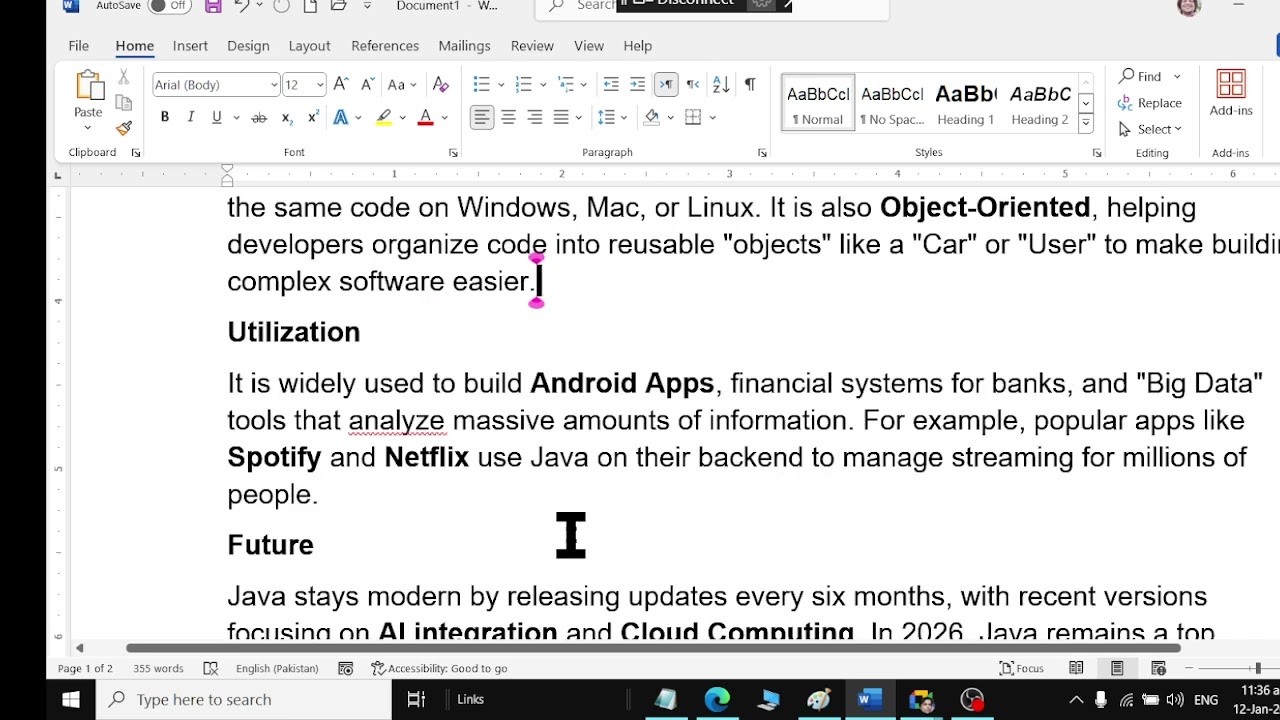1280x720 pixels.
Task: Shrink font size with the smaller A icon
Action: coord(367,85)
